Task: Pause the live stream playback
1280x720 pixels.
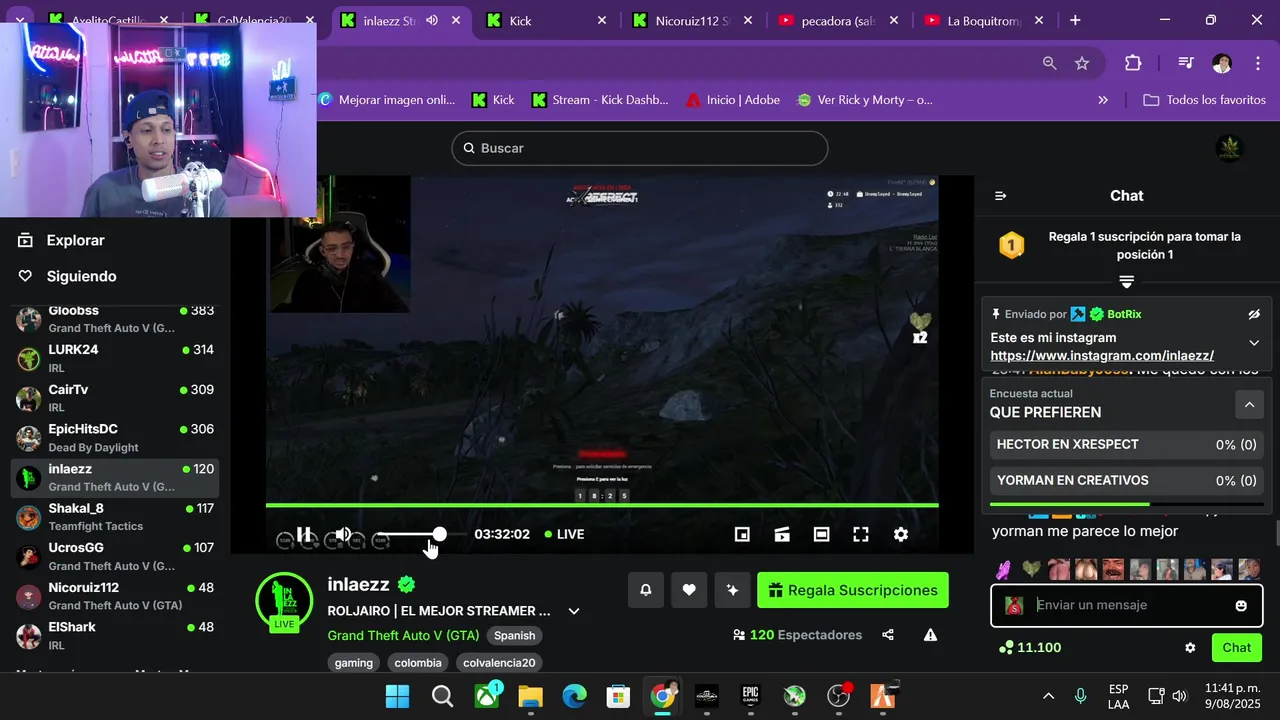Action: 304,534
